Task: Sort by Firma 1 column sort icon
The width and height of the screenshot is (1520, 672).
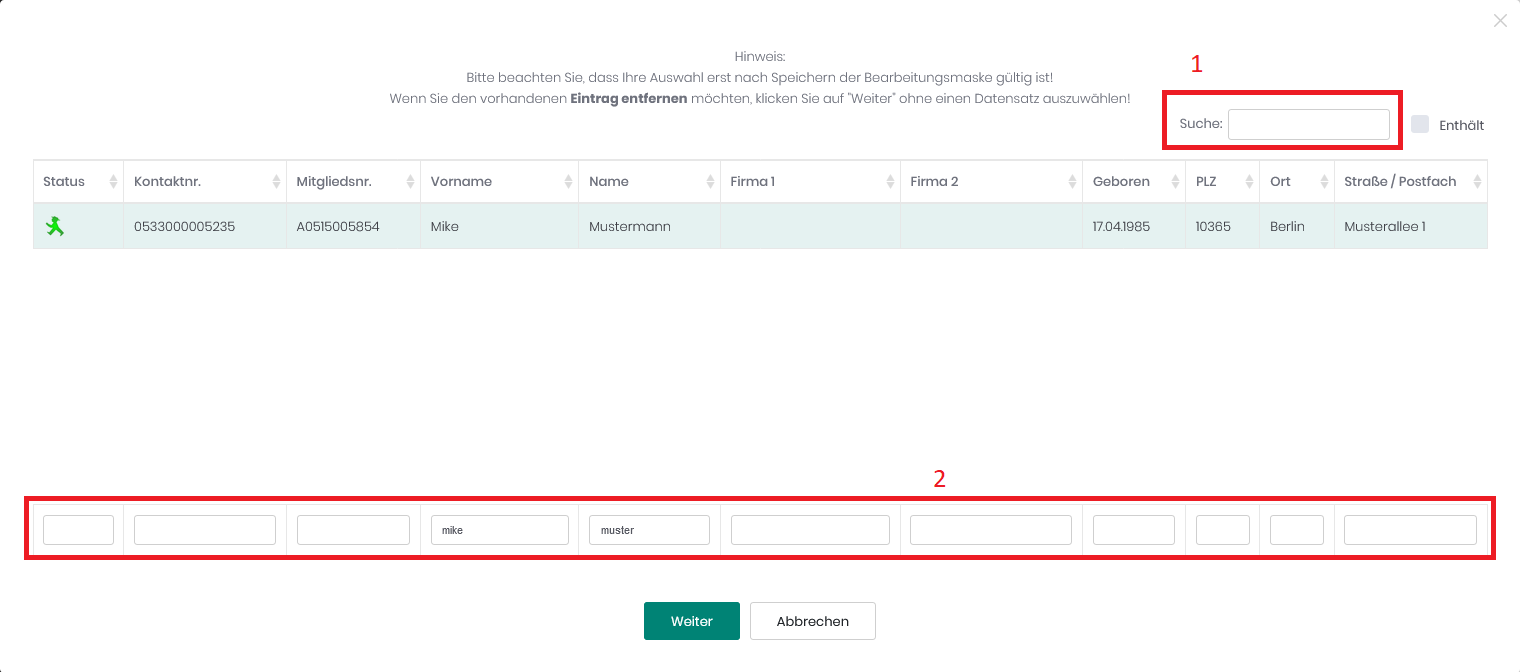Action: 890,182
